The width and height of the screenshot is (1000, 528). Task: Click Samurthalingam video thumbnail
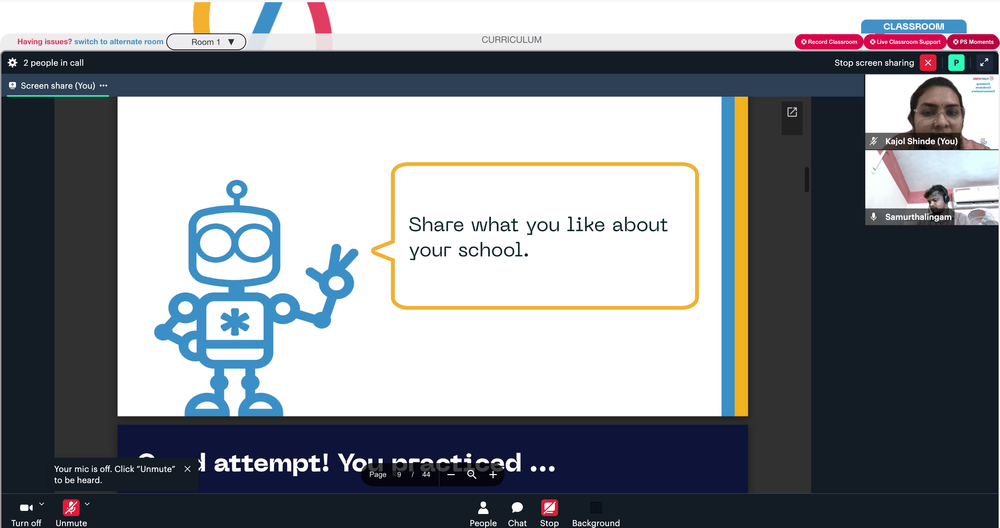click(932, 187)
